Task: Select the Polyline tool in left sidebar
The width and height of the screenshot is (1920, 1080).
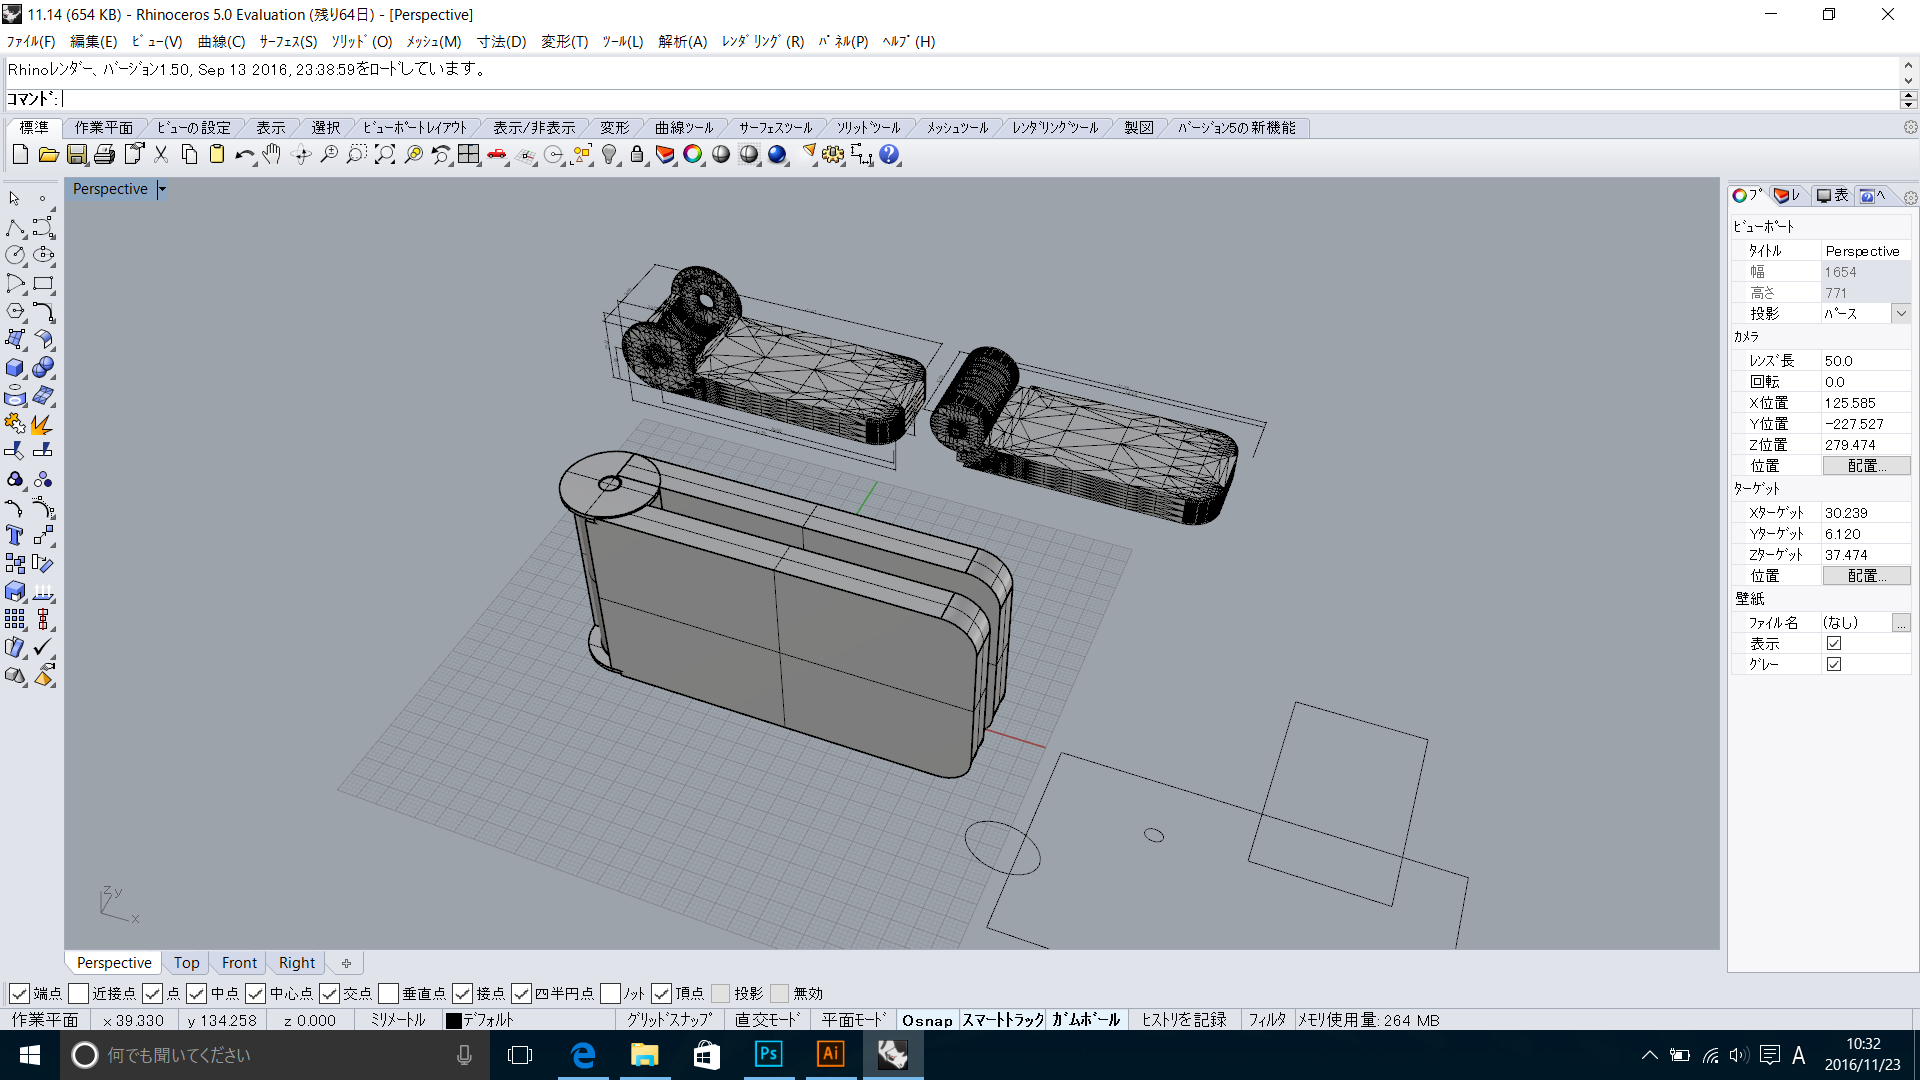Action: [x=15, y=228]
